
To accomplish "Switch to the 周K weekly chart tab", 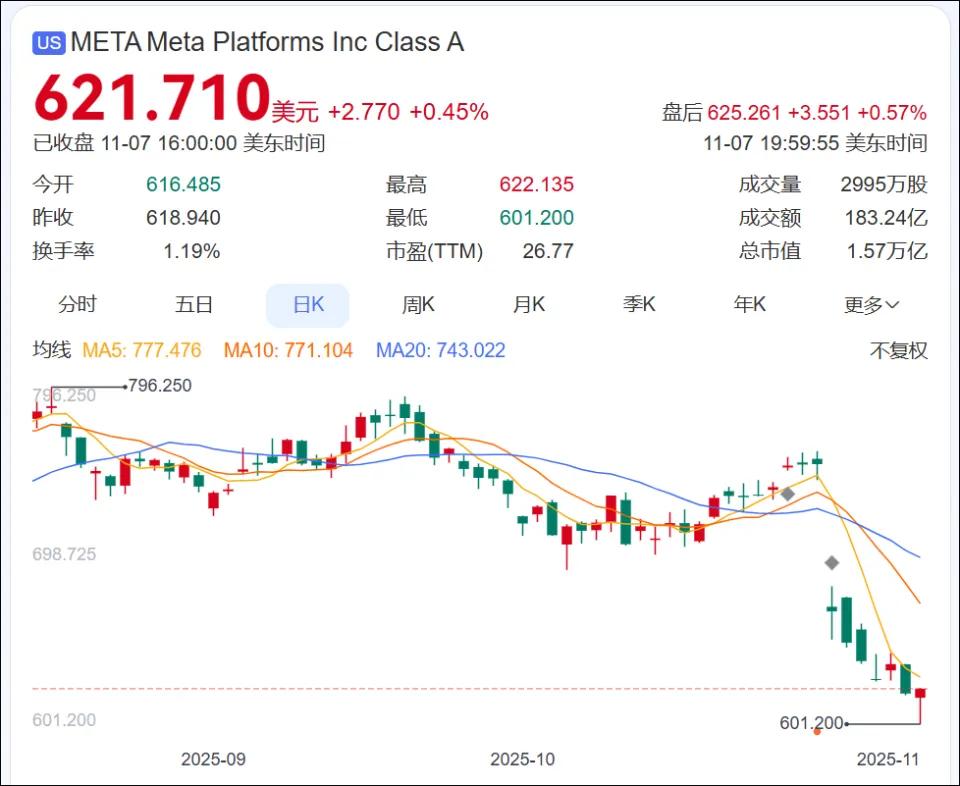I will tap(418, 304).
